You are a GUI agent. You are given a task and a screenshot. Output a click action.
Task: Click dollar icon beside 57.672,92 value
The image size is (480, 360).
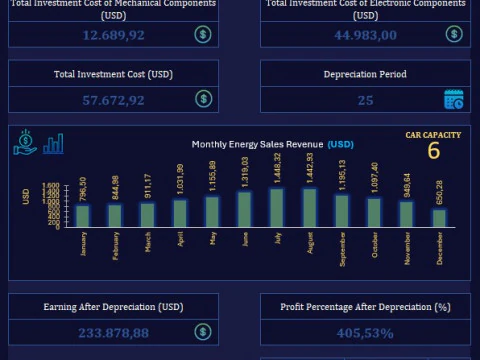(x=204, y=99)
